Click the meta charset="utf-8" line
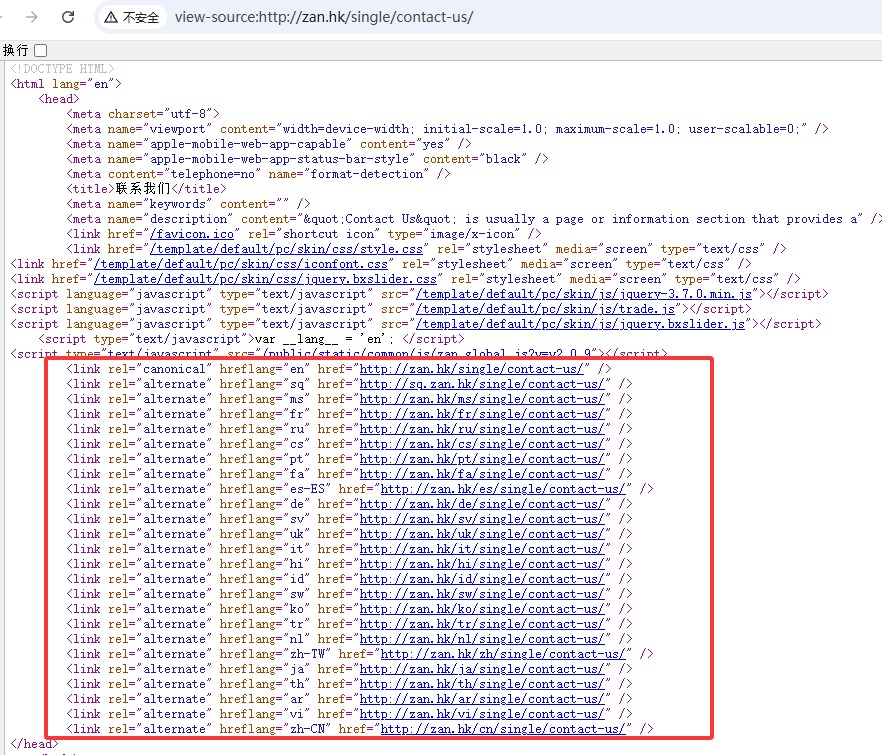Image resolution: width=882 pixels, height=755 pixels. tap(143, 114)
